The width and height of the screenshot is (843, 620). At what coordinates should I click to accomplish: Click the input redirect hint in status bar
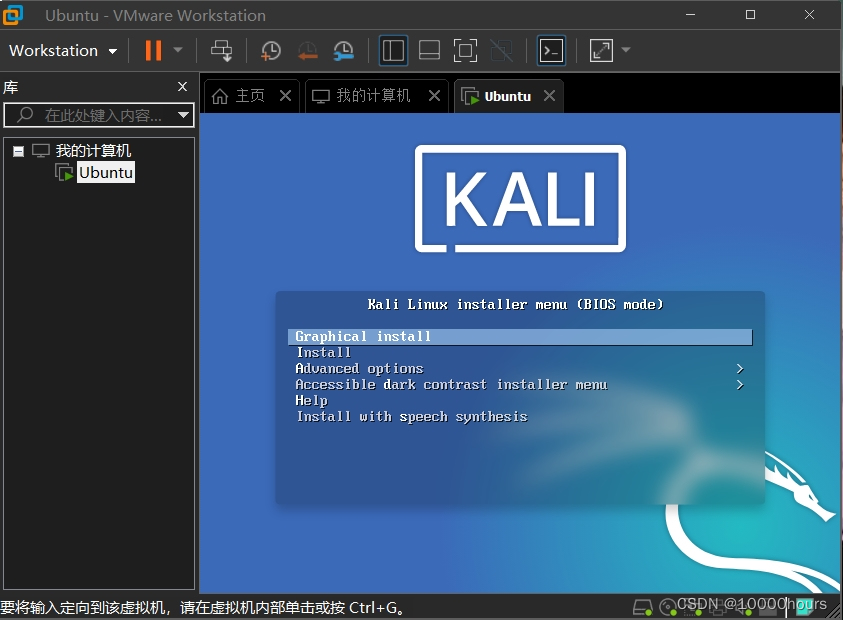(x=202, y=608)
